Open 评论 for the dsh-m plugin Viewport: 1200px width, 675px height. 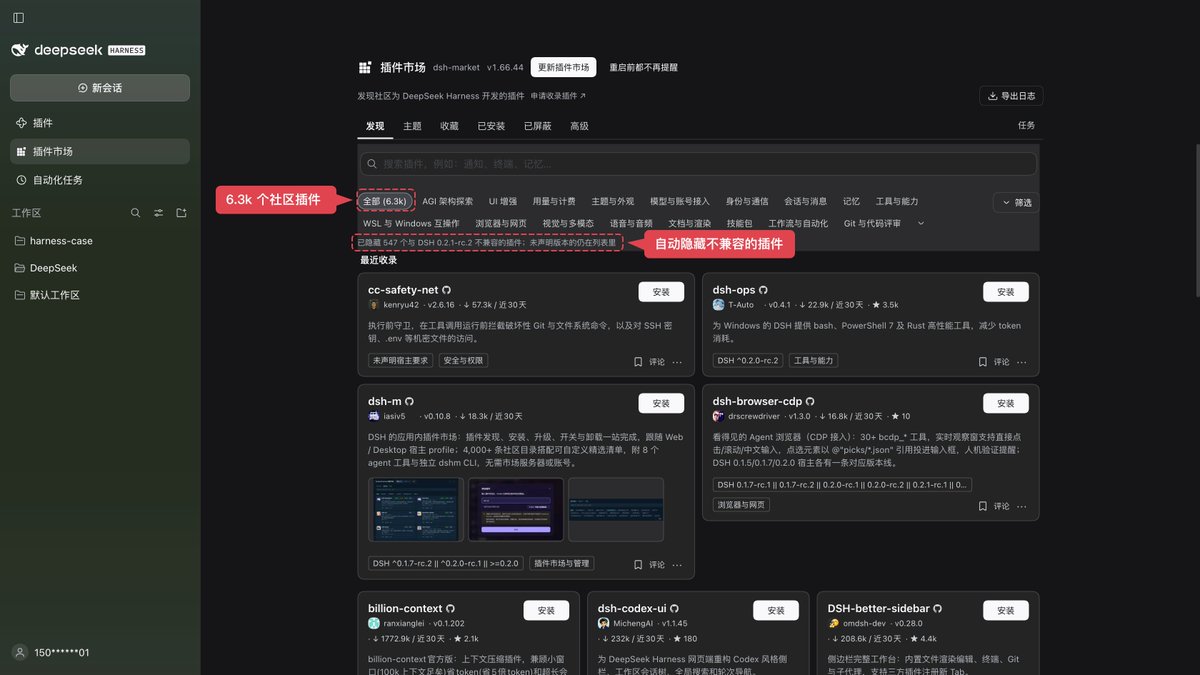pos(656,565)
